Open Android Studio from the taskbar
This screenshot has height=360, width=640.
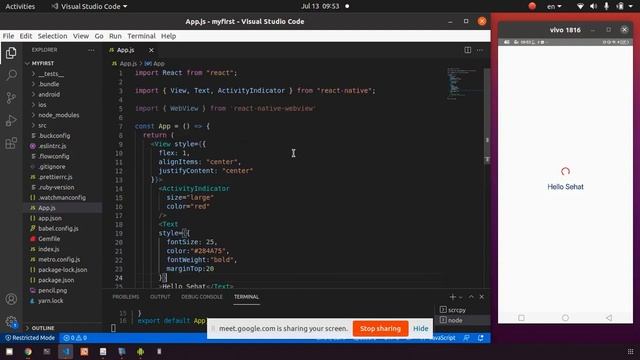click(x=140, y=351)
